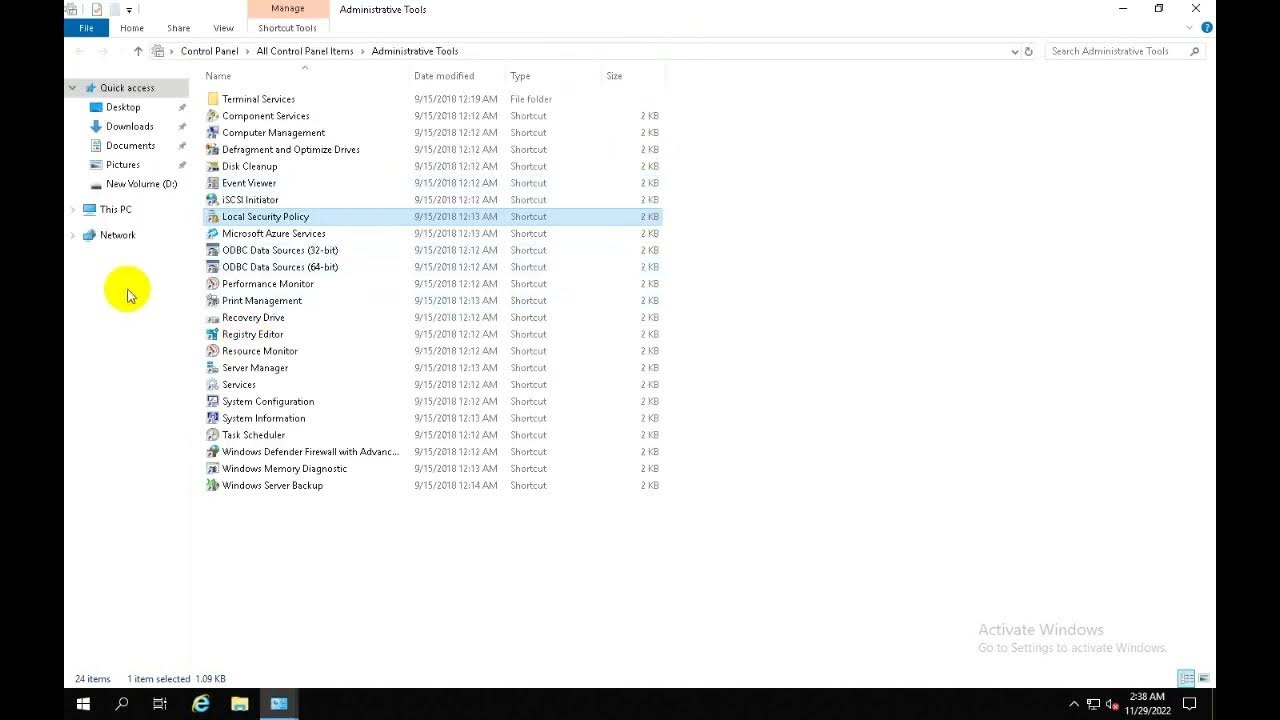The image size is (1280, 720).
Task: Select the Disk Cleanup shortcut icon
Action: click(x=212, y=166)
